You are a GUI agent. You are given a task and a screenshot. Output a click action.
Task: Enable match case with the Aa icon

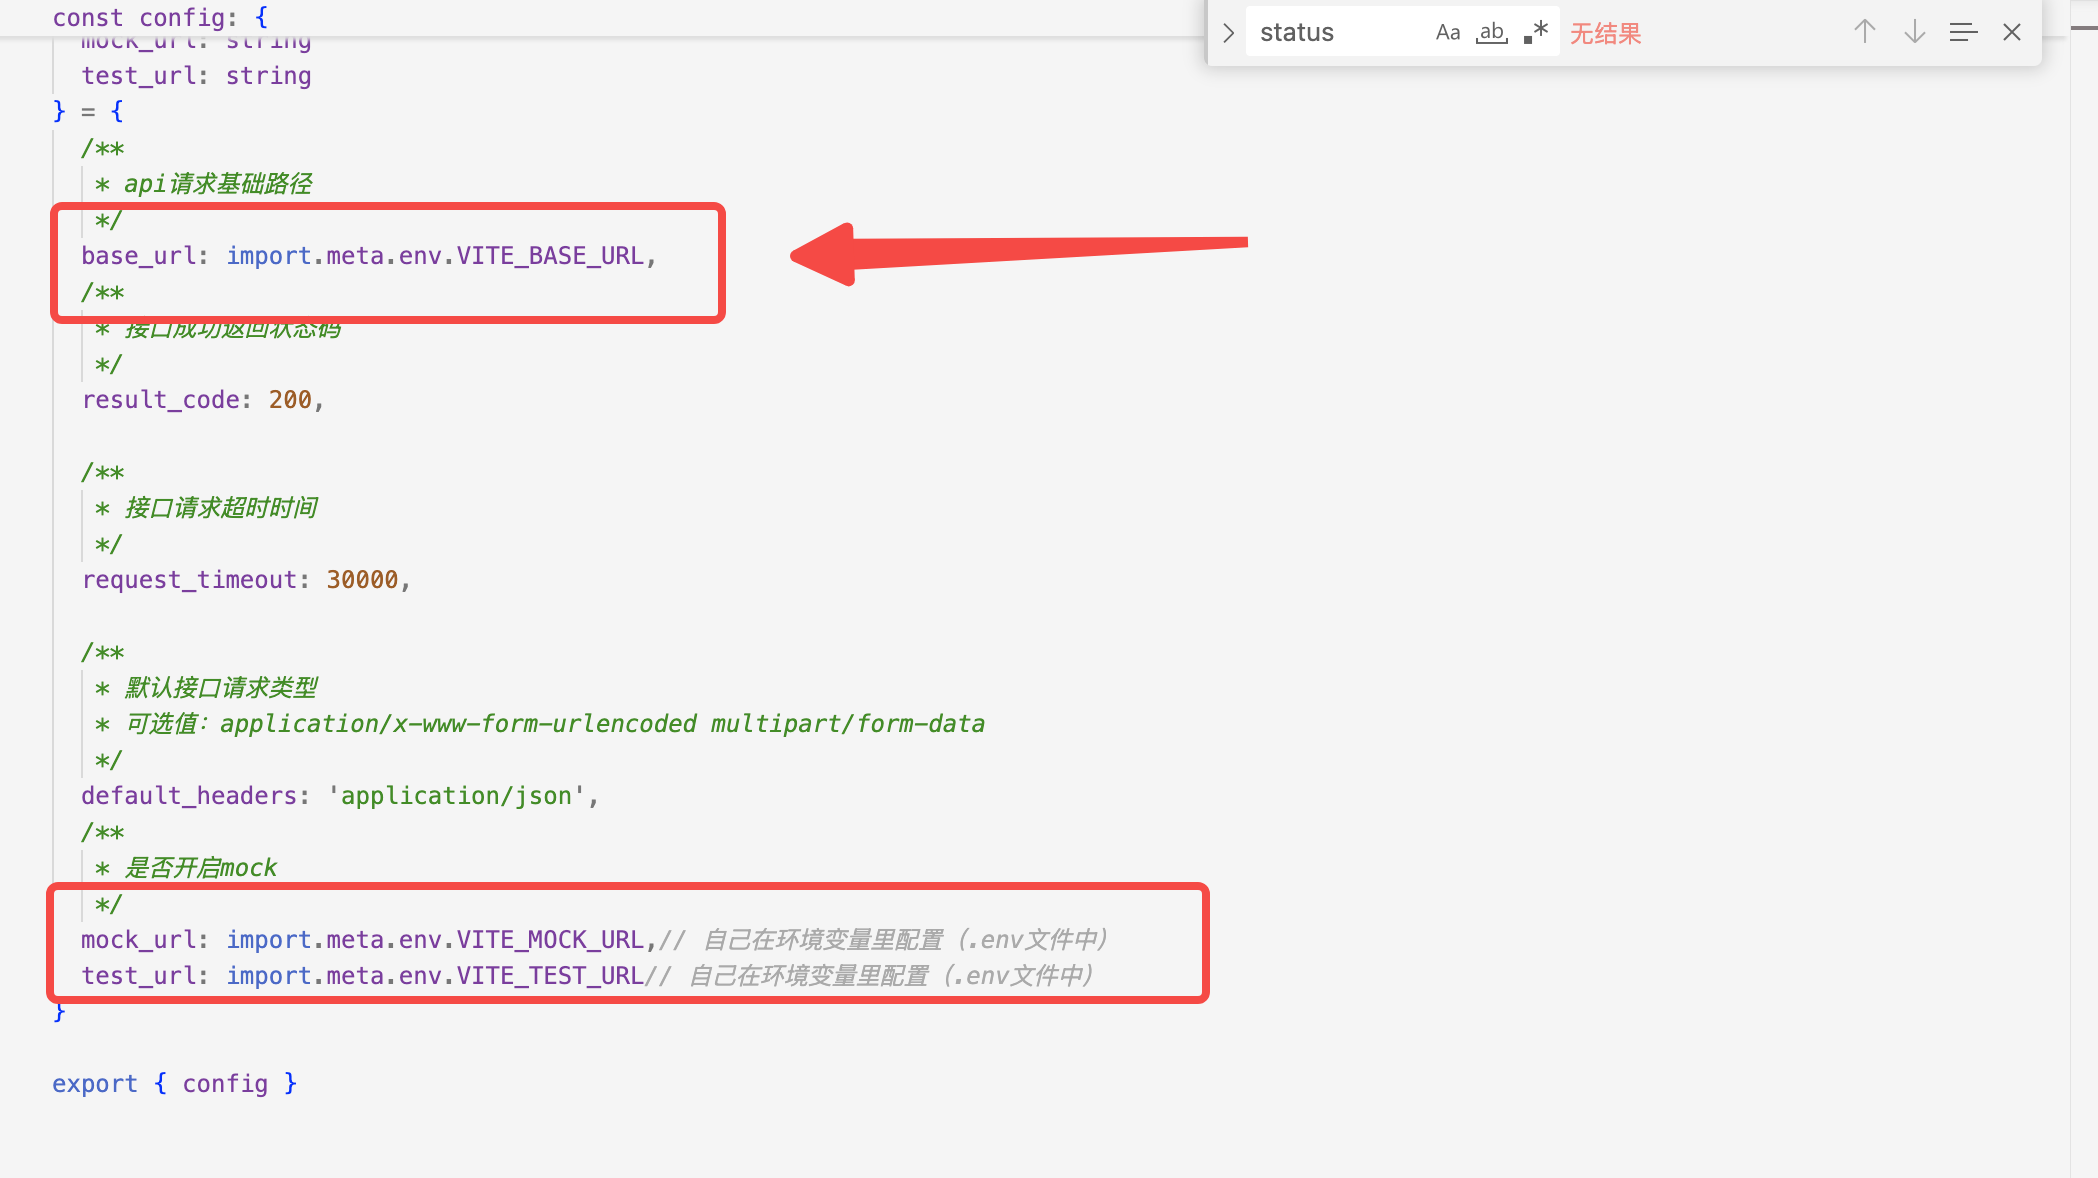click(x=1448, y=32)
